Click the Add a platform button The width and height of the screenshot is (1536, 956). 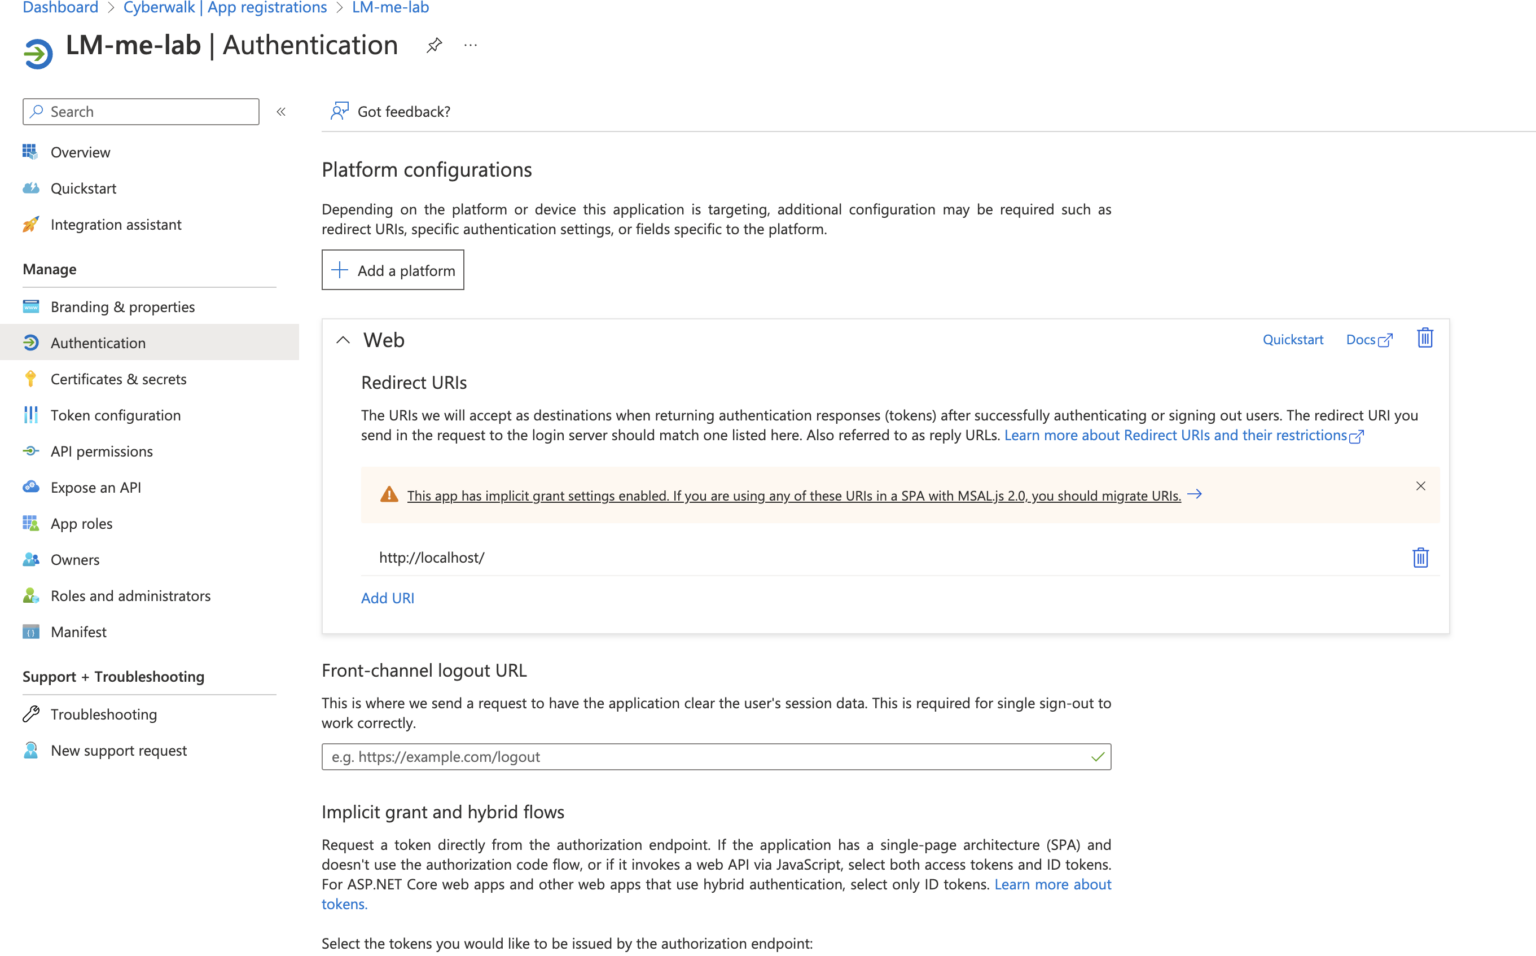(x=392, y=269)
